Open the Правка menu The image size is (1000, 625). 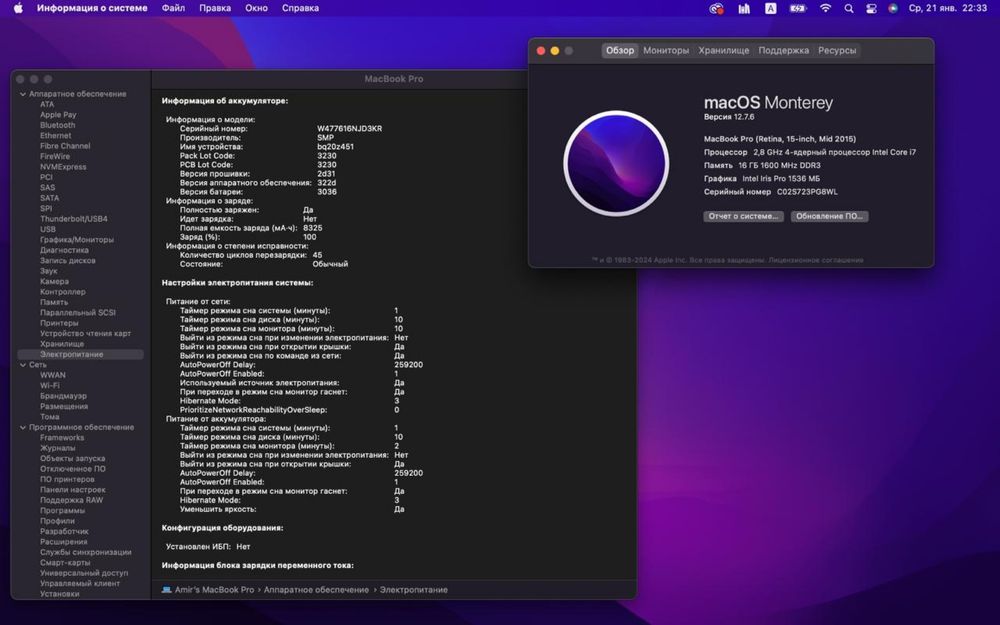click(x=215, y=8)
